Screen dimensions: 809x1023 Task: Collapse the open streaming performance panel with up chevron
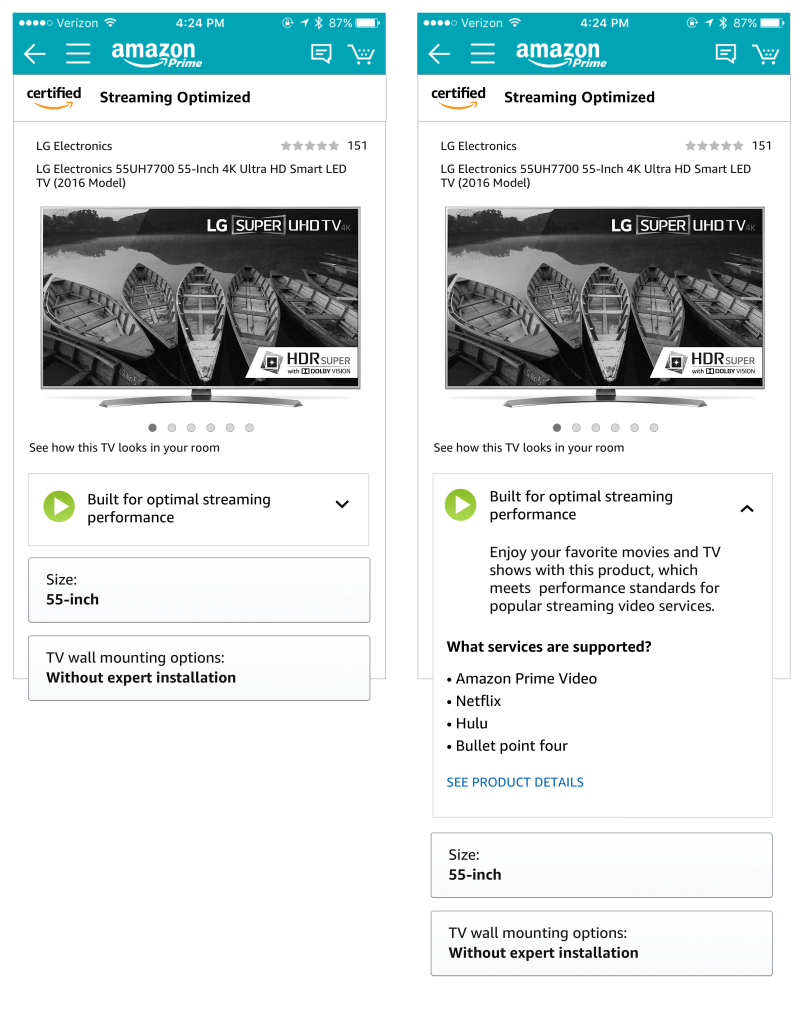click(x=746, y=509)
